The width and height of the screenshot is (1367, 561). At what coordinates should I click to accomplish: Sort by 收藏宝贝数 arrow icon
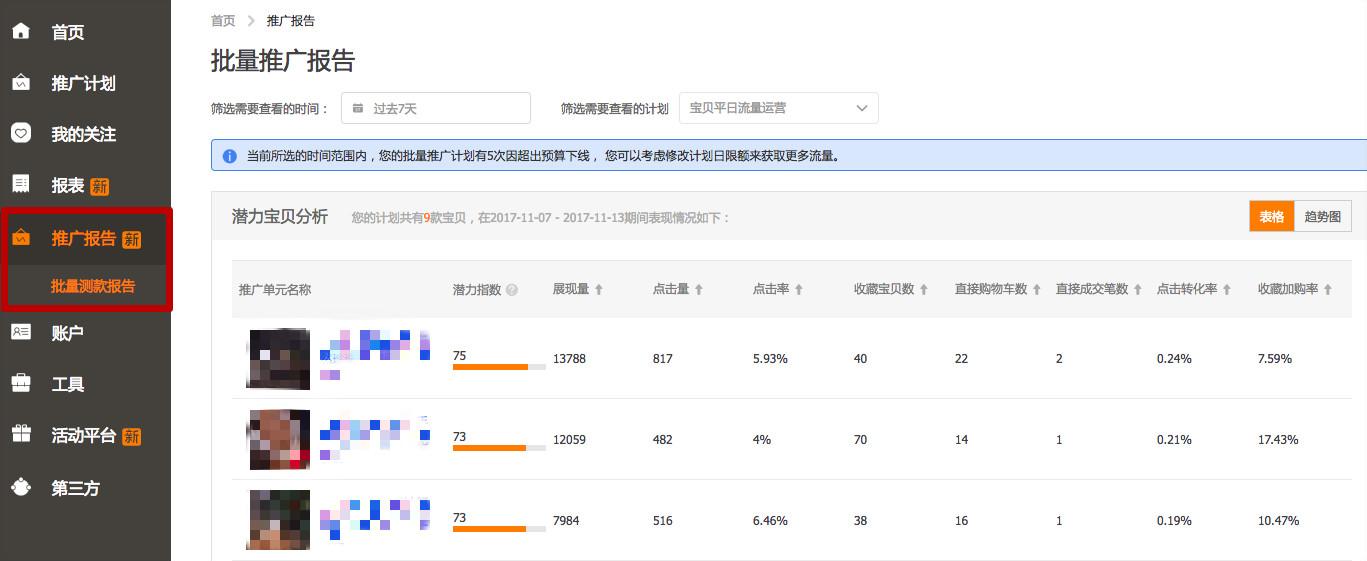pyautogui.click(x=924, y=289)
